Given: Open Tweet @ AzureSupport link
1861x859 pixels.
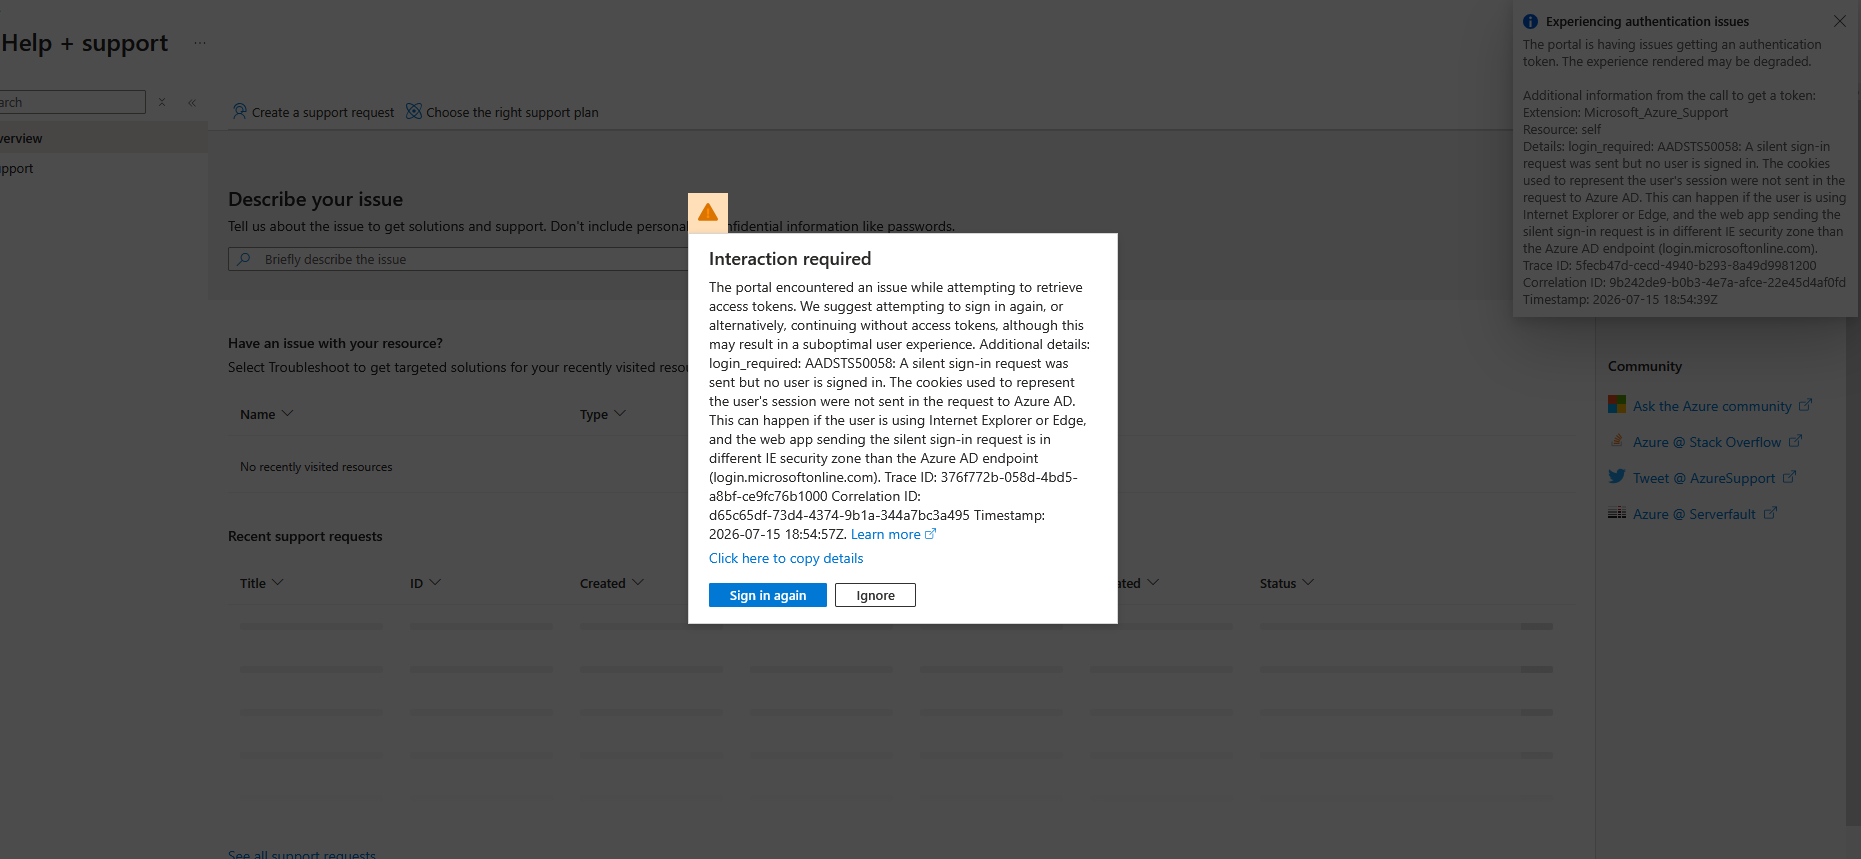Looking at the screenshot, I should (1704, 478).
